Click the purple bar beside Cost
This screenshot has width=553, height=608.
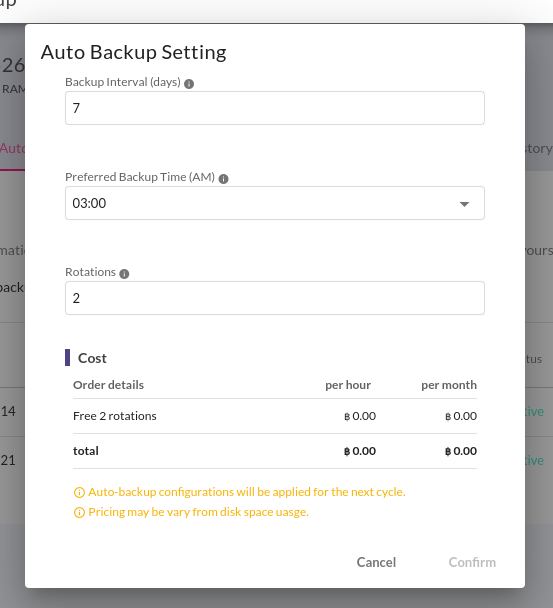tap(67, 358)
